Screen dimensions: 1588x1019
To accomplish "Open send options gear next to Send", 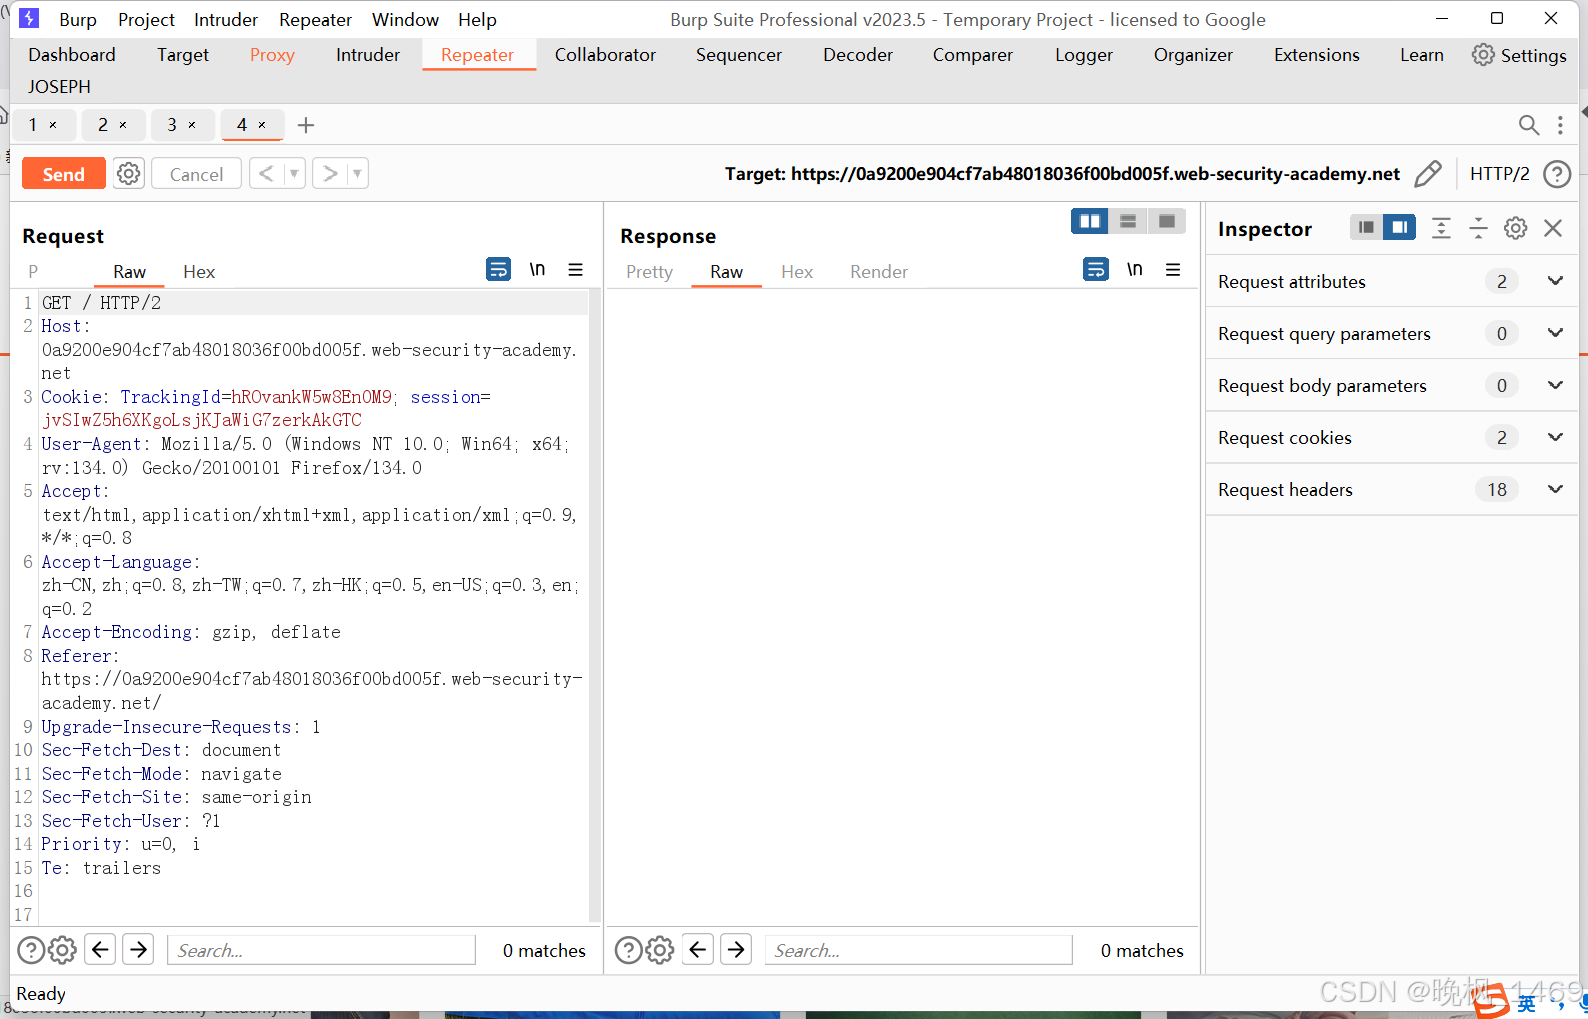I will tap(129, 174).
